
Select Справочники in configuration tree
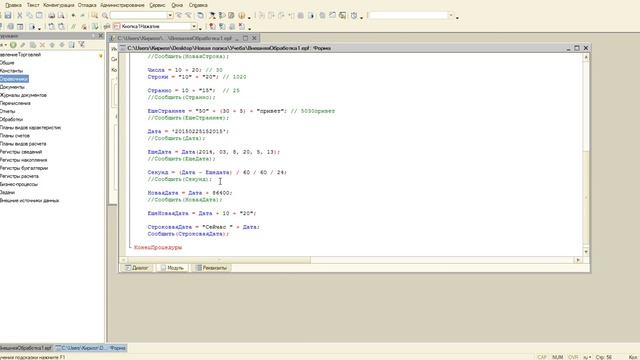(14, 79)
